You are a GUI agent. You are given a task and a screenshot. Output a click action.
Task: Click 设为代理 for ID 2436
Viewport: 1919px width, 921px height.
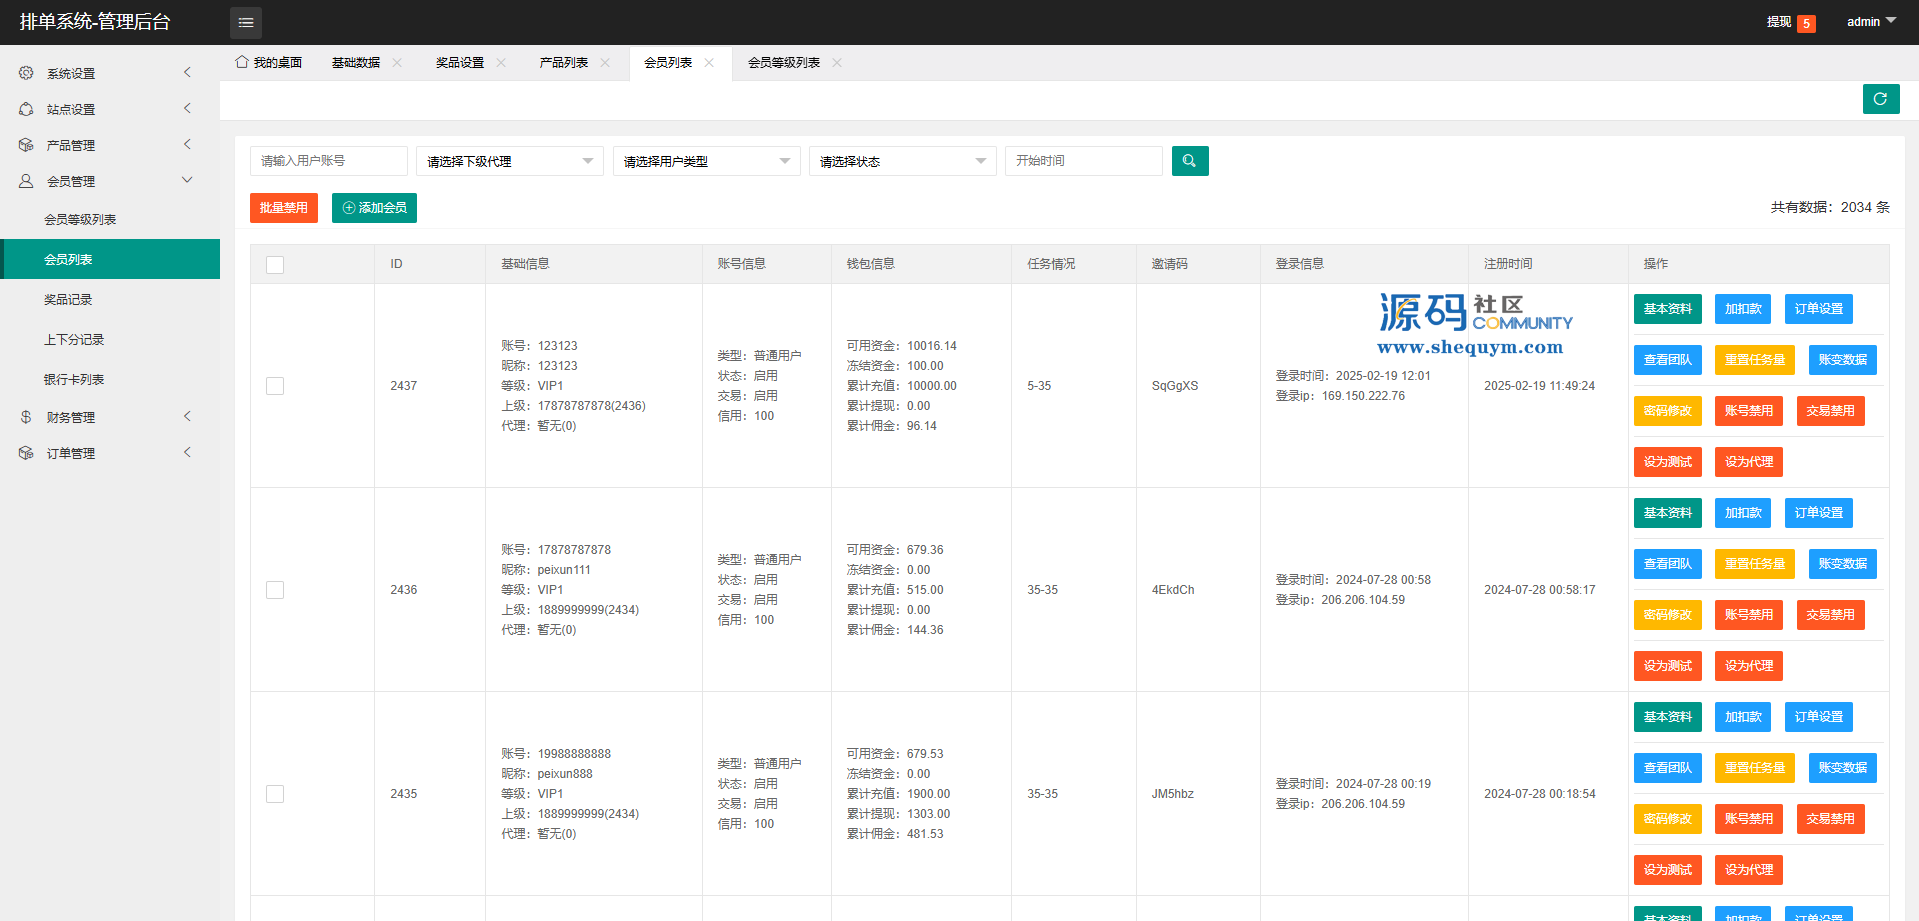tap(1749, 666)
